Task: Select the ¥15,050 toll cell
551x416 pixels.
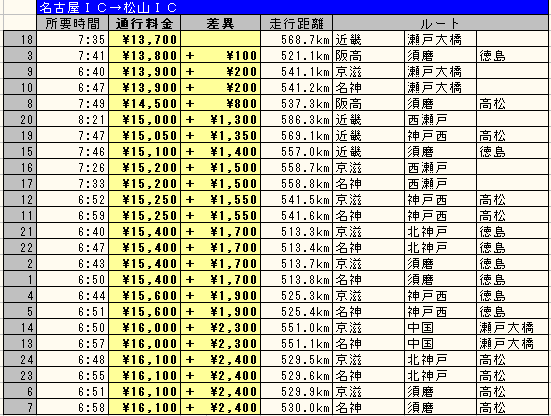Action: (x=144, y=136)
